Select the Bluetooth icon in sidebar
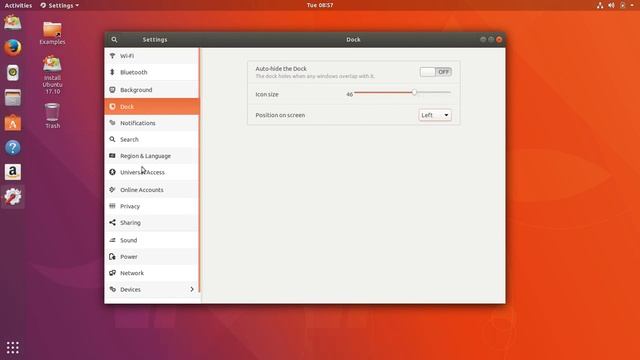The height and width of the screenshot is (360, 640). click(112, 72)
